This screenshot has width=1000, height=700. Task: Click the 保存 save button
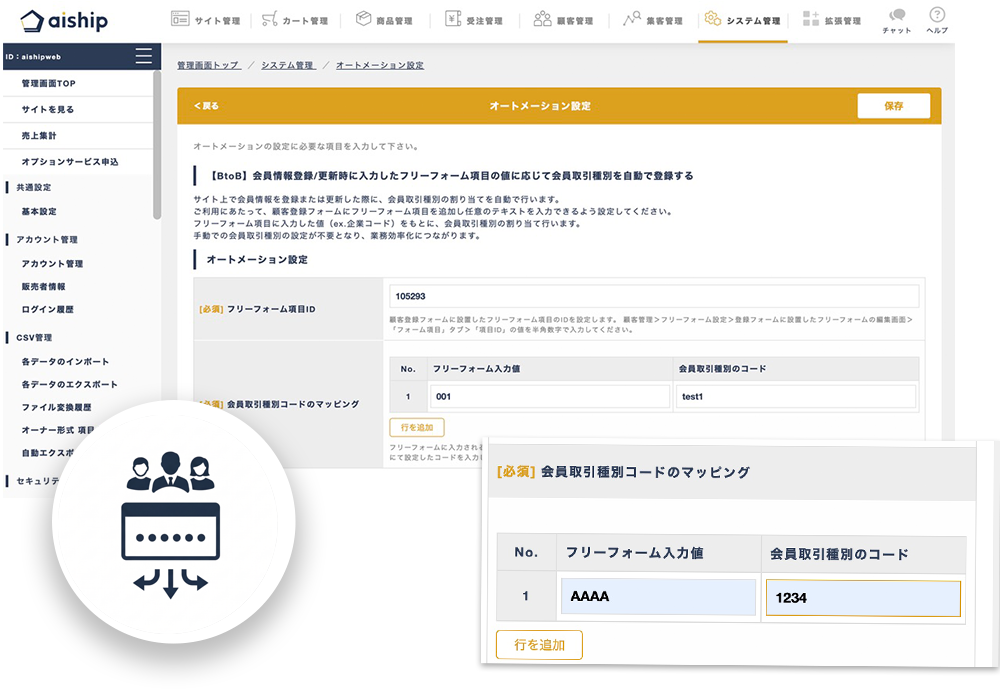[x=893, y=106]
